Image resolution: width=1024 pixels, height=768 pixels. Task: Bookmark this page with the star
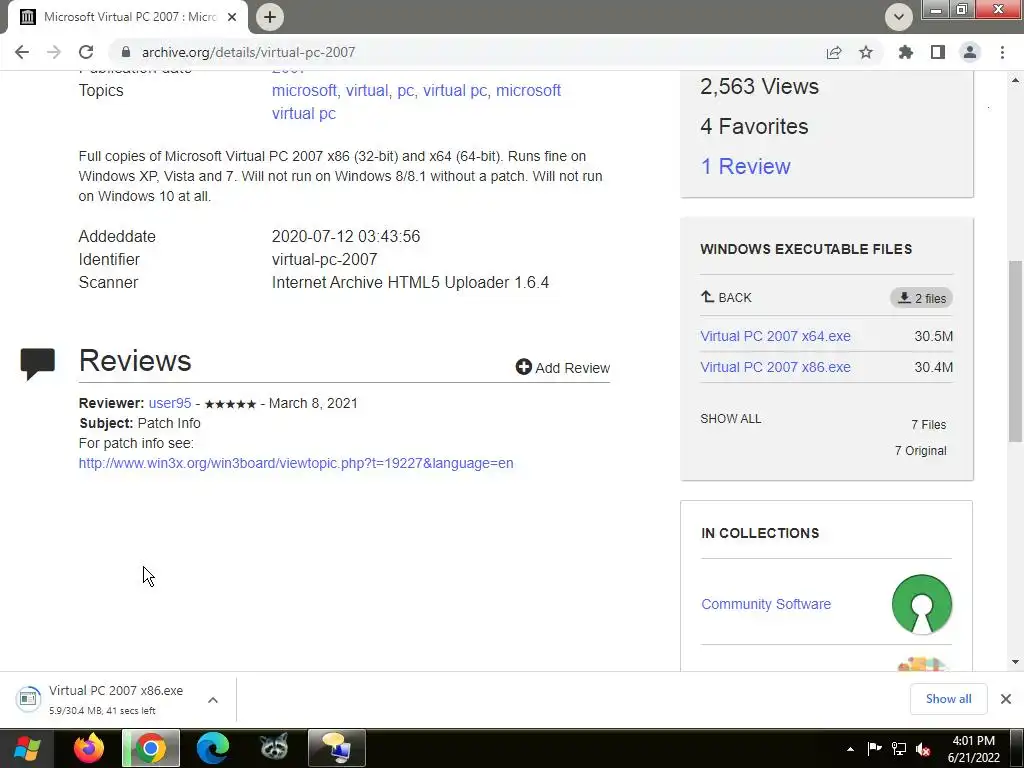point(866,52)
